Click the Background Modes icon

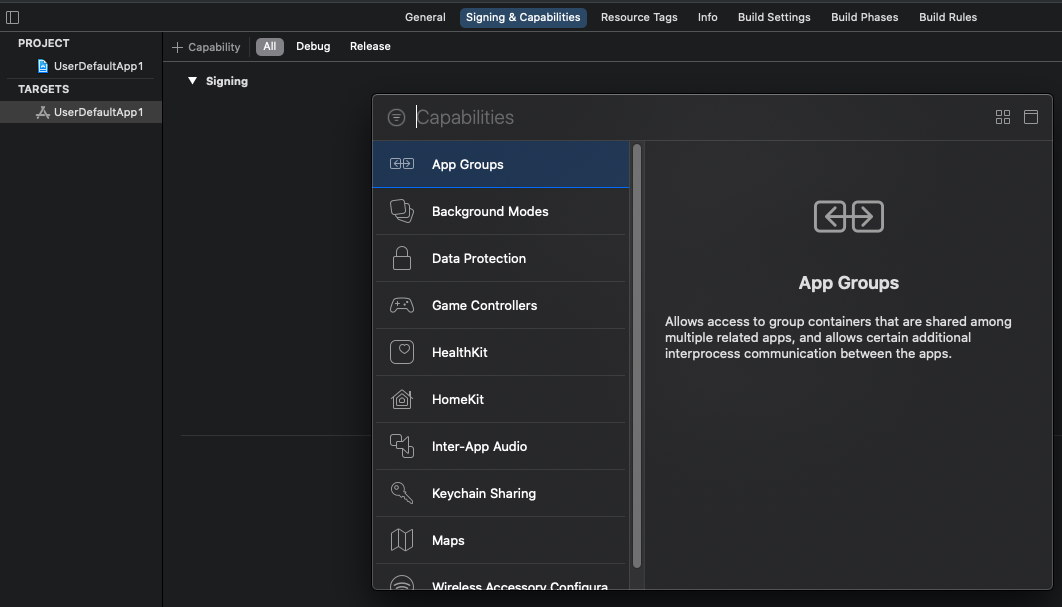(x=401, y=211)
